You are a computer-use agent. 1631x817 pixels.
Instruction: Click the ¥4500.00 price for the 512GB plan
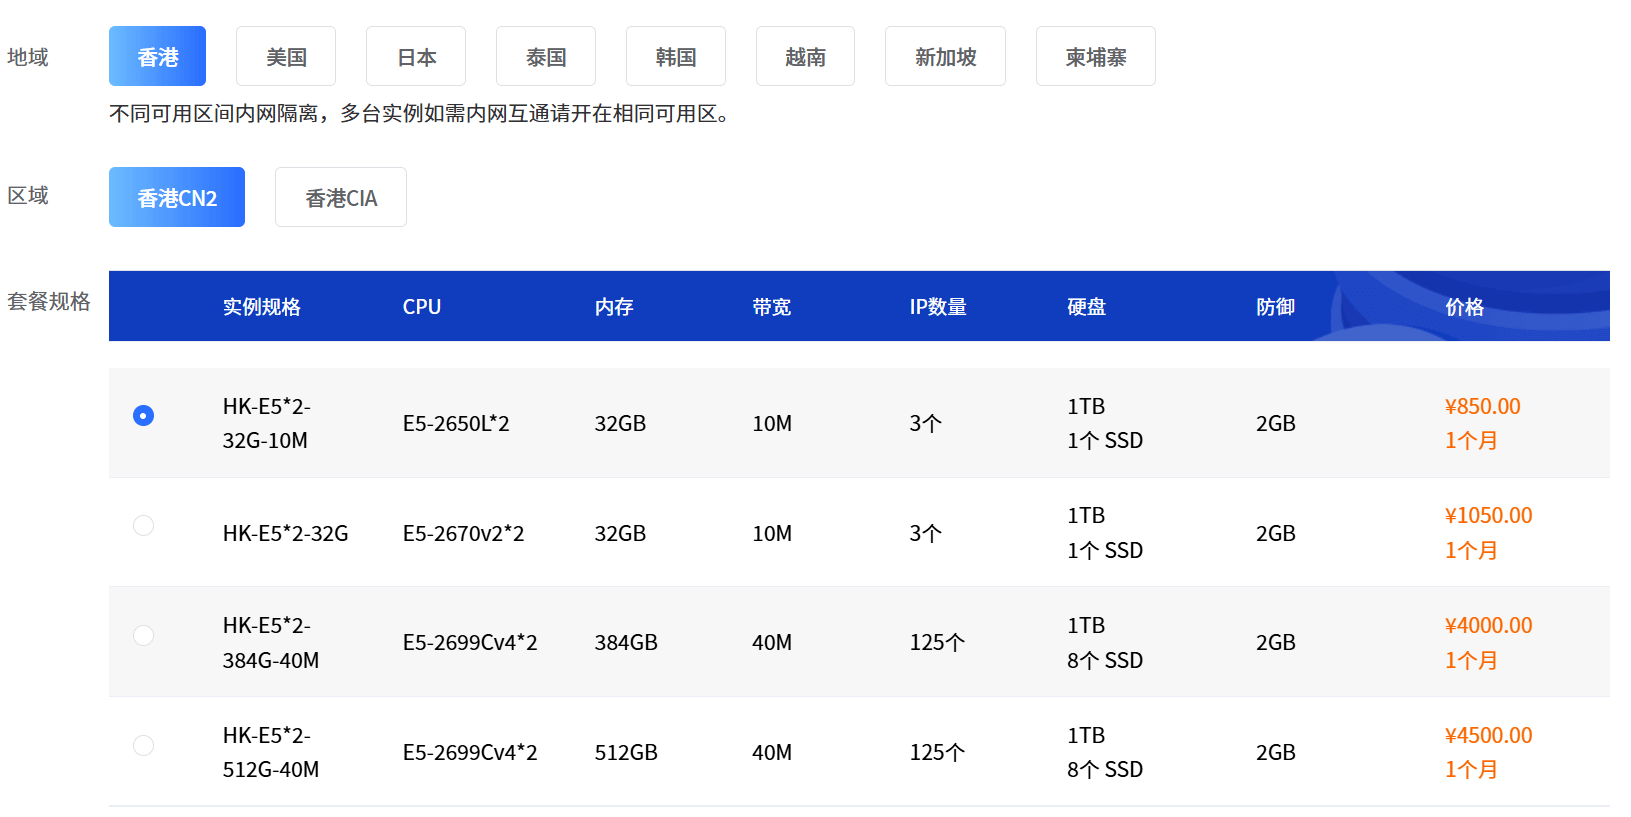tap(1488, 736)
